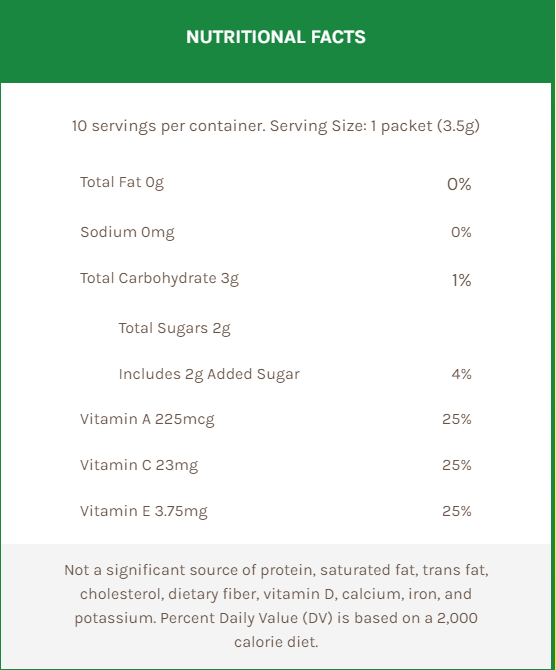Select the 1% carbohydrate daily value
The width and height of the screenshot is (556, 670).
point(462,280)
